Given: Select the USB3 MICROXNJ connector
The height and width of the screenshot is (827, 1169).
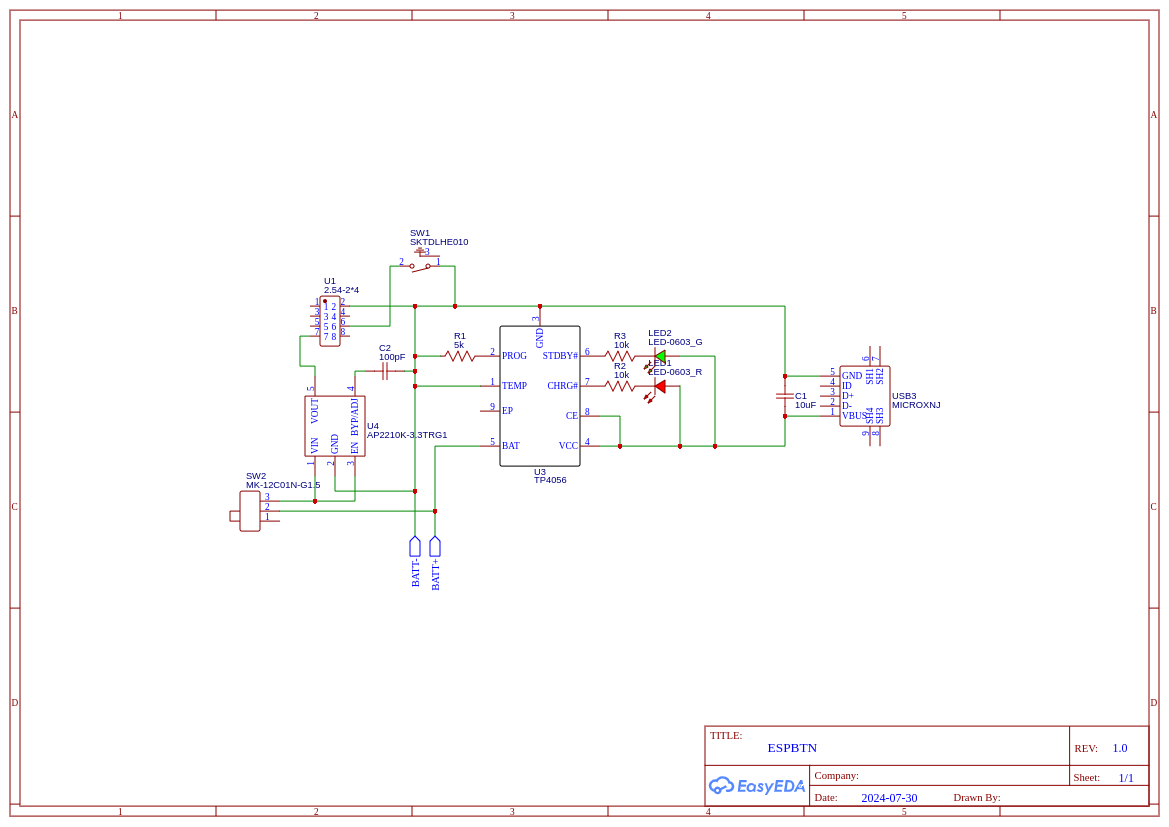Looking at the screenshot, I should coord(865,396).
